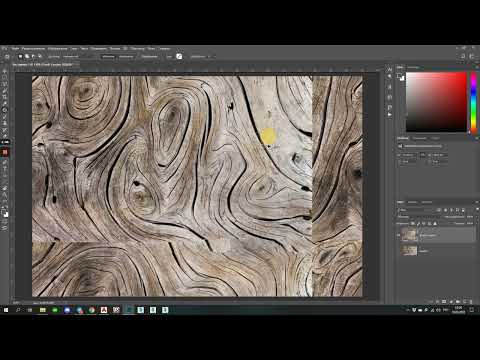Click the Create new group folder icon
The image size is (480, 360).
click(x=458, y=301)
